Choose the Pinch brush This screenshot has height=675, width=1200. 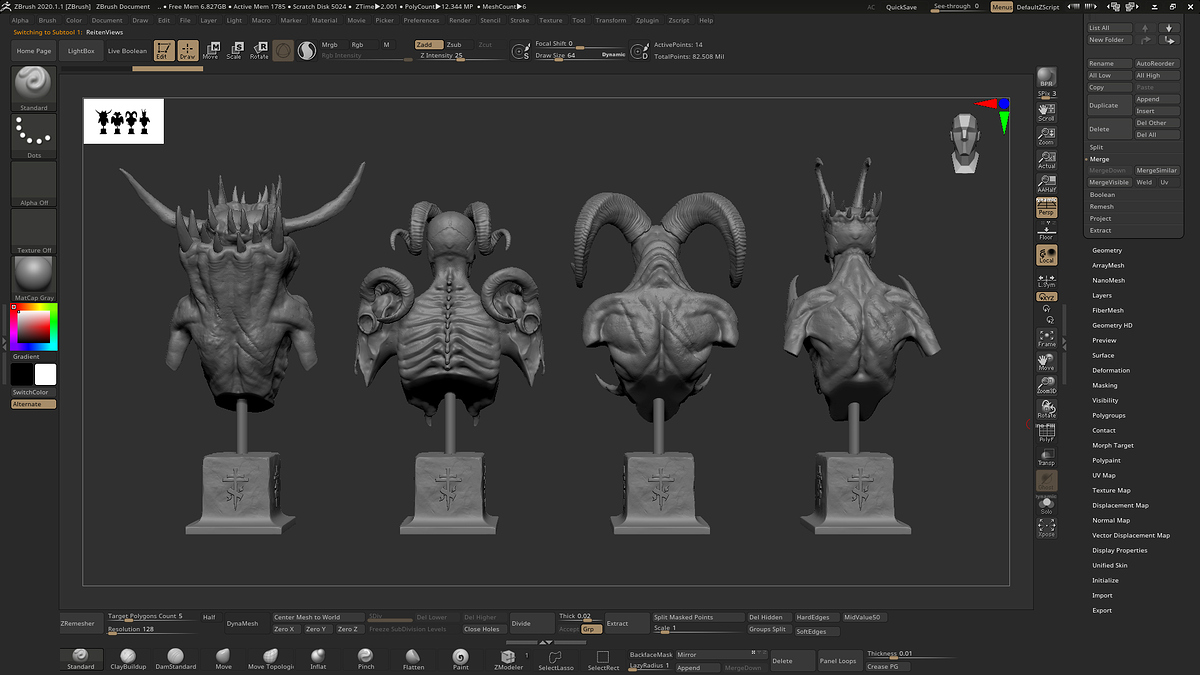pos(366,658)
